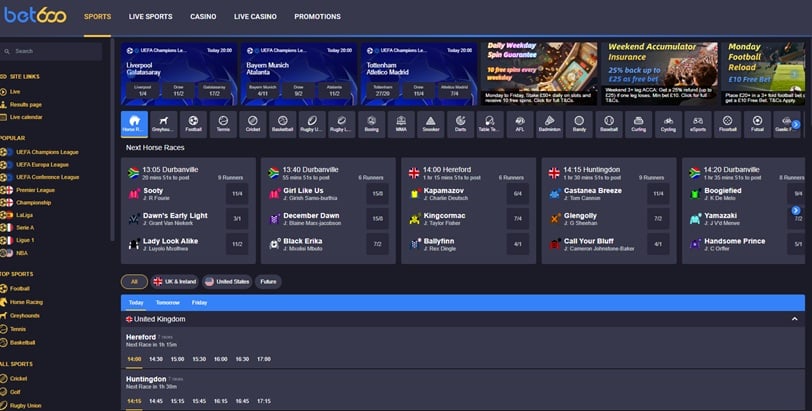Open Premier League in sidebar

35,190
